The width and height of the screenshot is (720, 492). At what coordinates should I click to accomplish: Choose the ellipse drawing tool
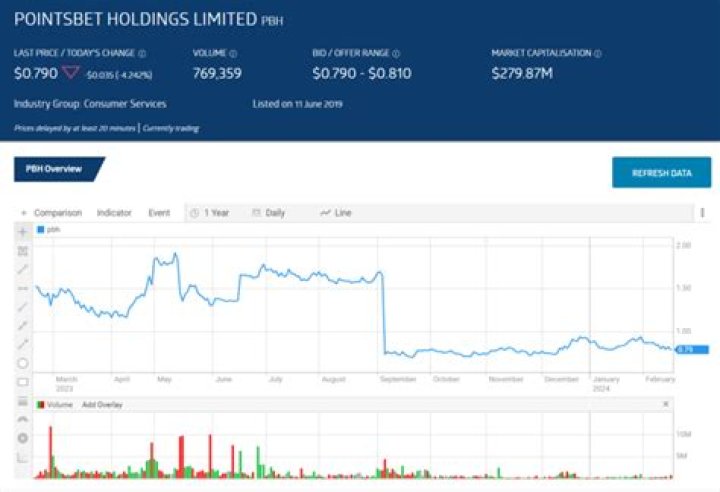click(x=22, y=363)
